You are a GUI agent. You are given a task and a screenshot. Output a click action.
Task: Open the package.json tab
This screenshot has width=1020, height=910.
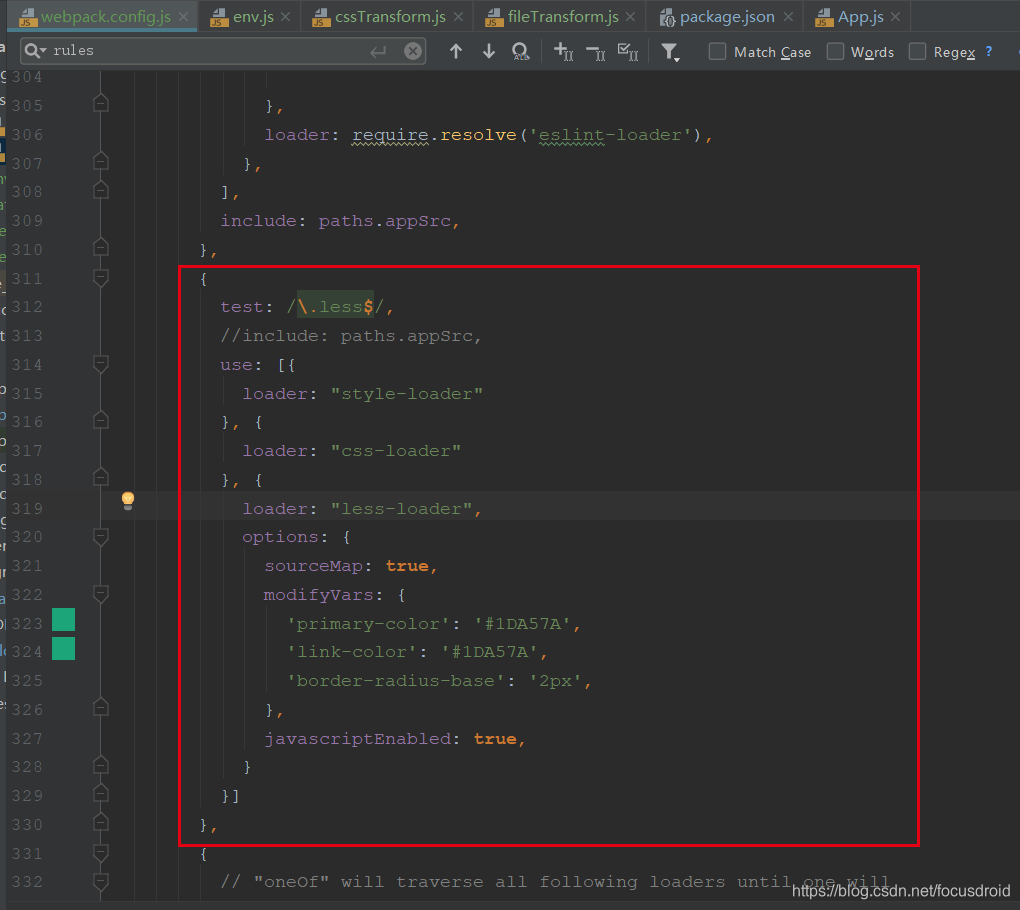[x=727, y=17]
